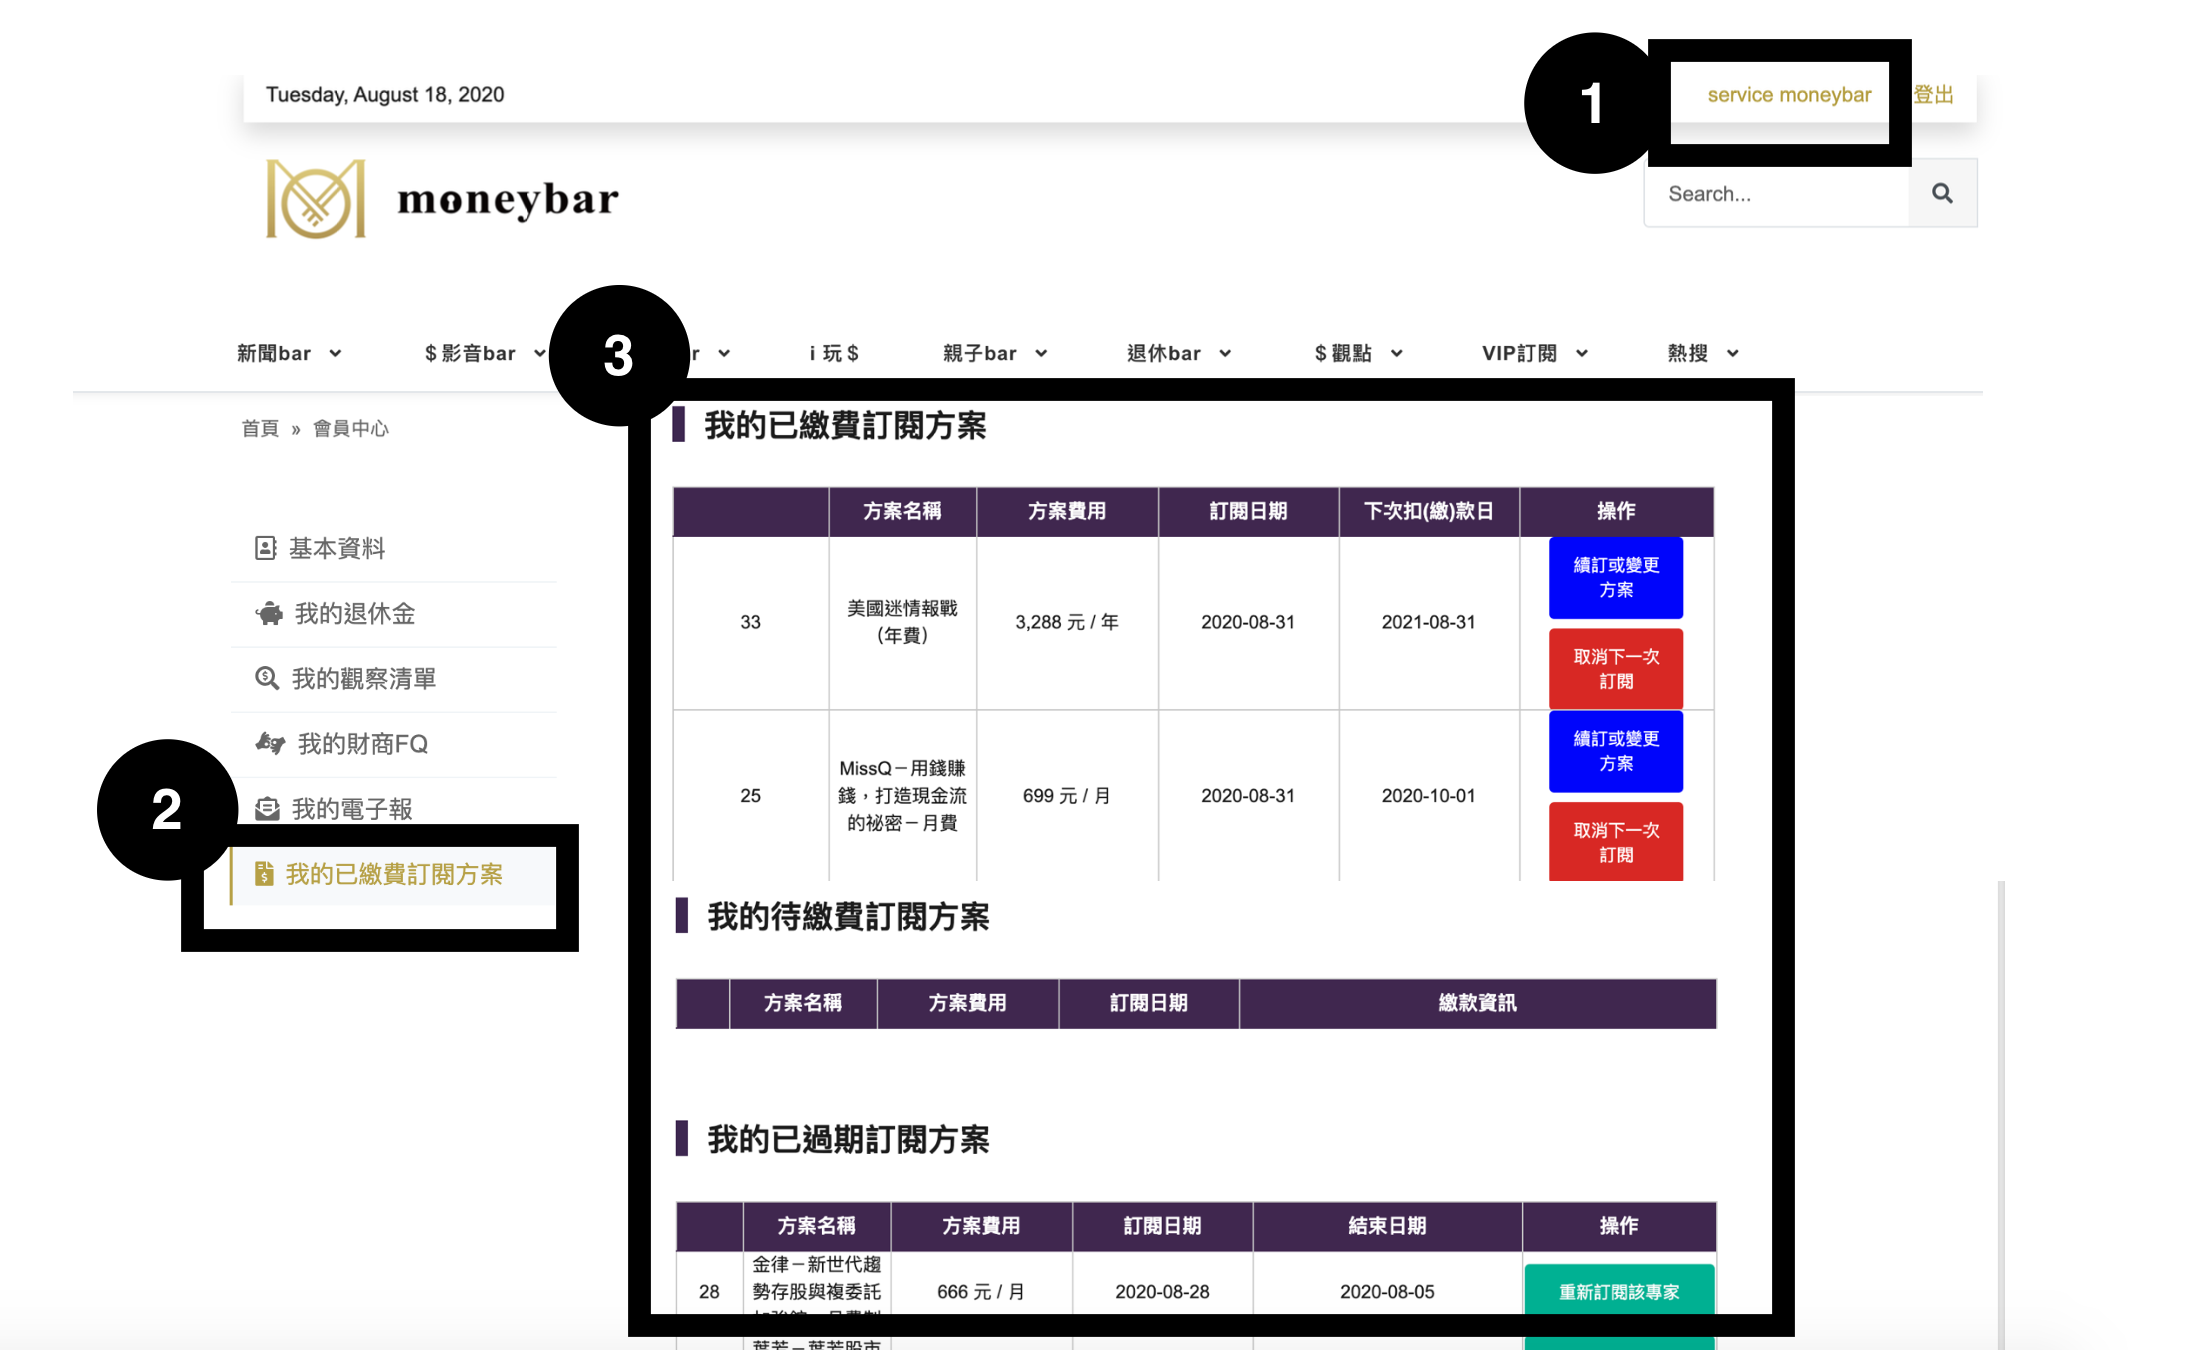
Task: Select 我的已繳費訂閱方案 in sidebar
Action: coord(394,874)
